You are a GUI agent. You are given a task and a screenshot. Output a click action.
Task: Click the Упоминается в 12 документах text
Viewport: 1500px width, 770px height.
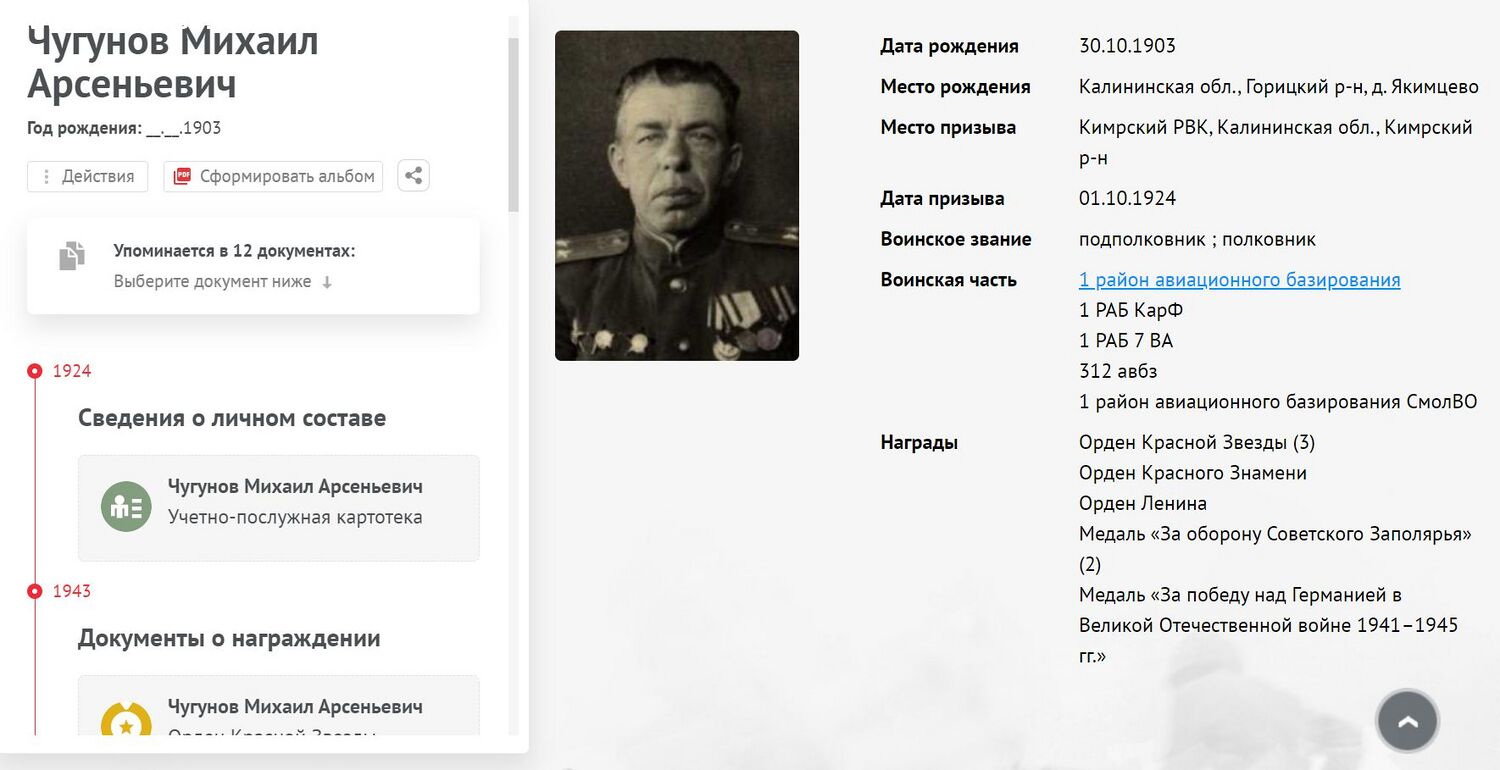pos(234,251)
